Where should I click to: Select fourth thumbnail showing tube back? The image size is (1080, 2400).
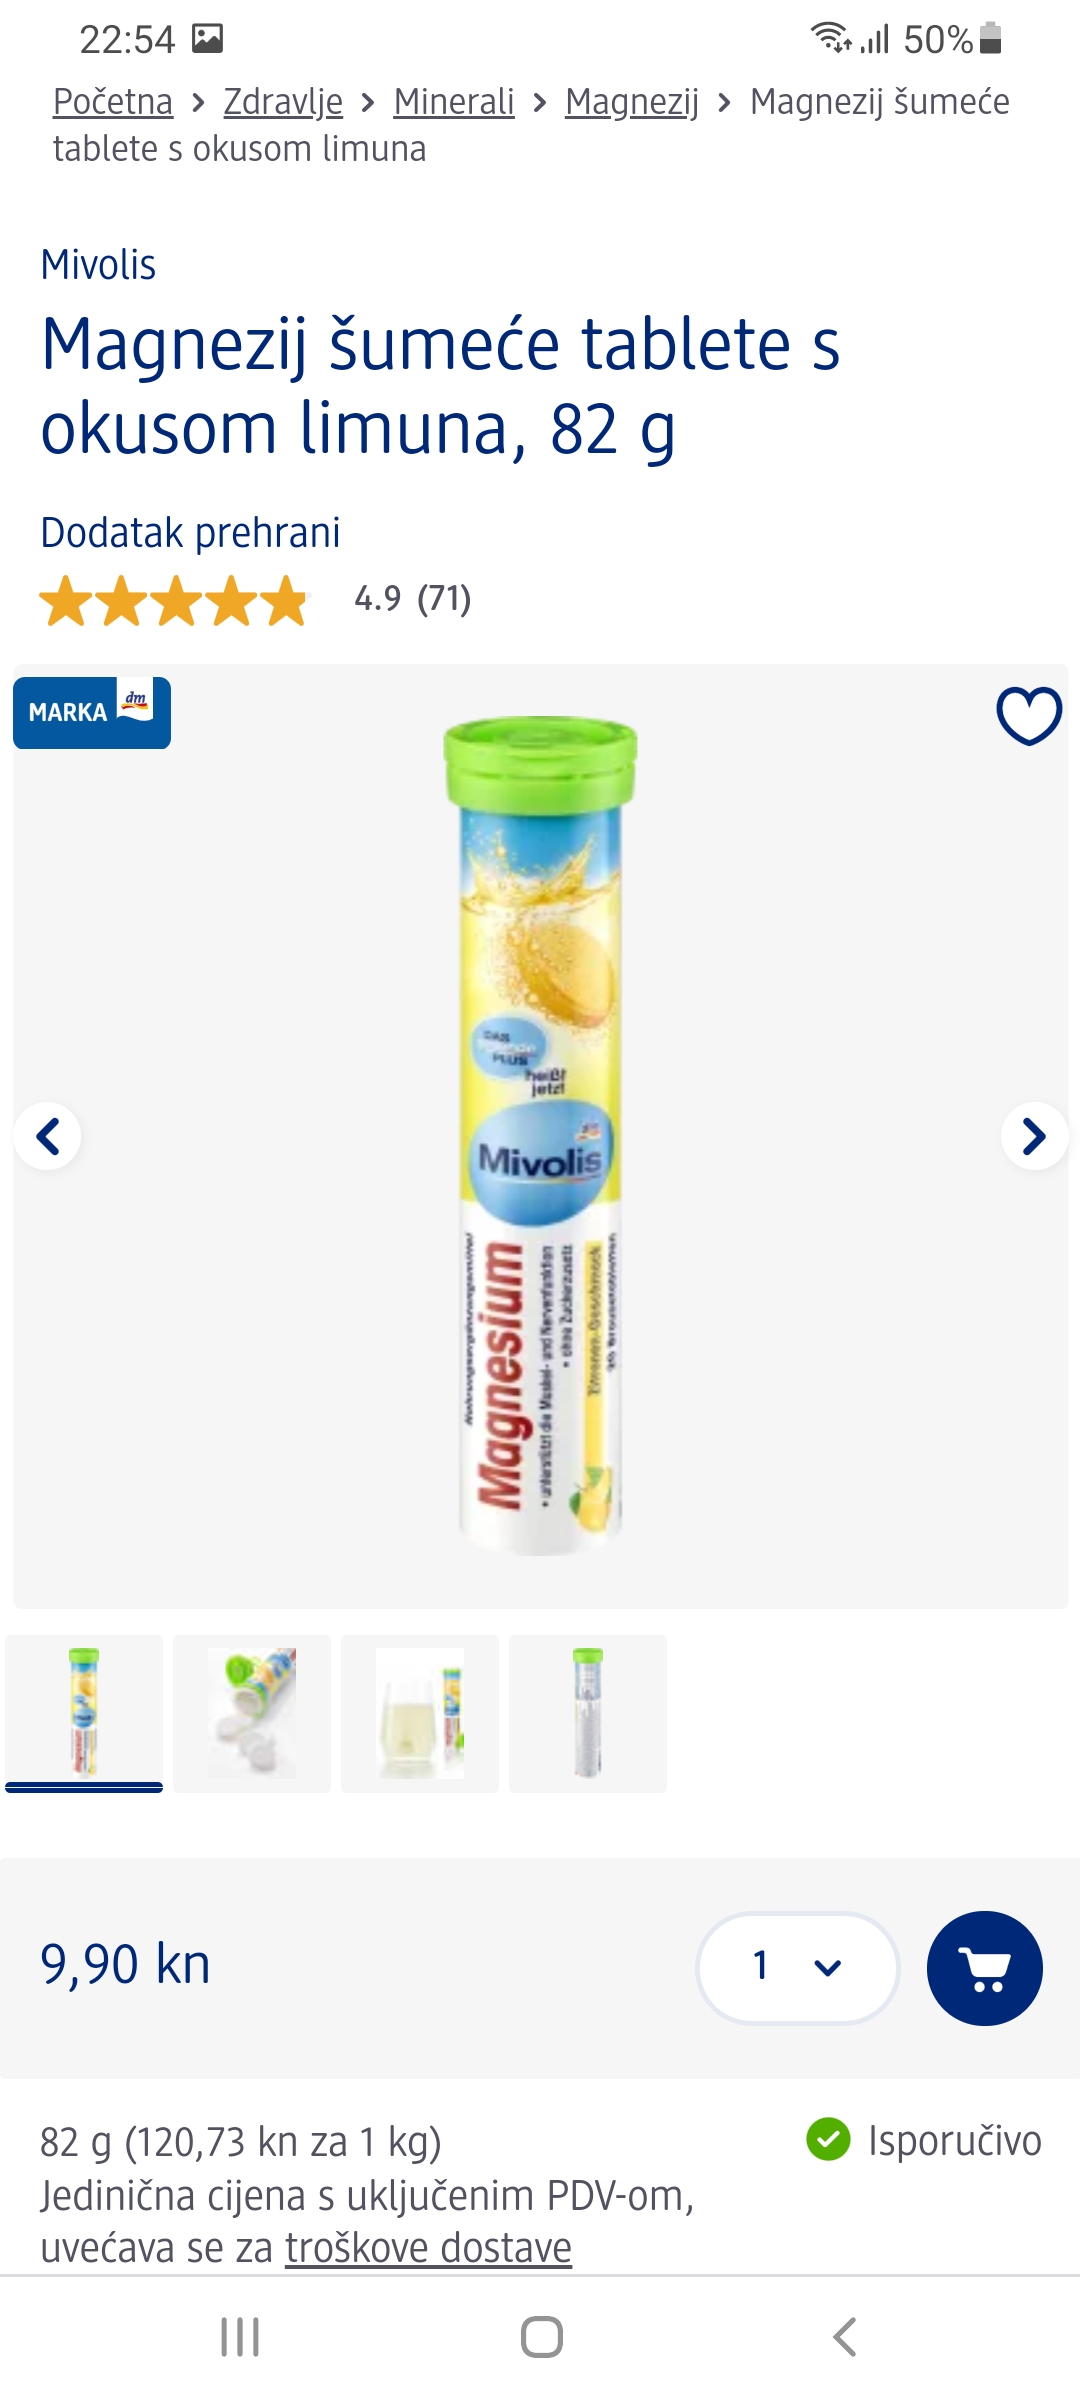(588, 1713)
